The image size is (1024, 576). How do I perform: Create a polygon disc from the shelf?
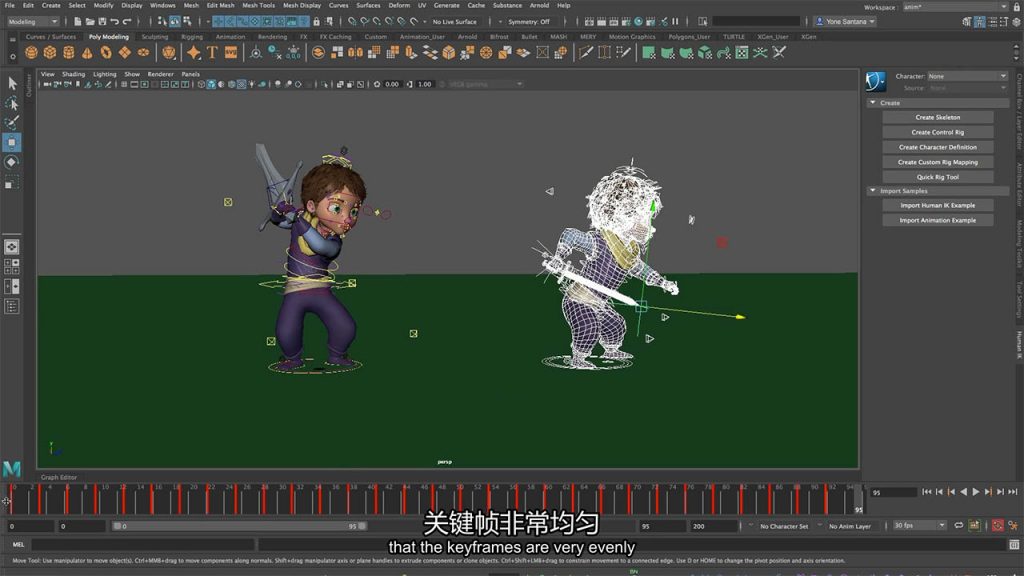tap(143, 52)
